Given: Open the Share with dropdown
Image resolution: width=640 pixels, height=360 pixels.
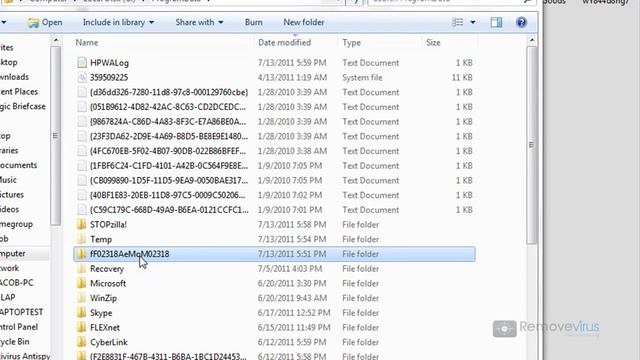Looking at the screenshot, I should point(199,22).
